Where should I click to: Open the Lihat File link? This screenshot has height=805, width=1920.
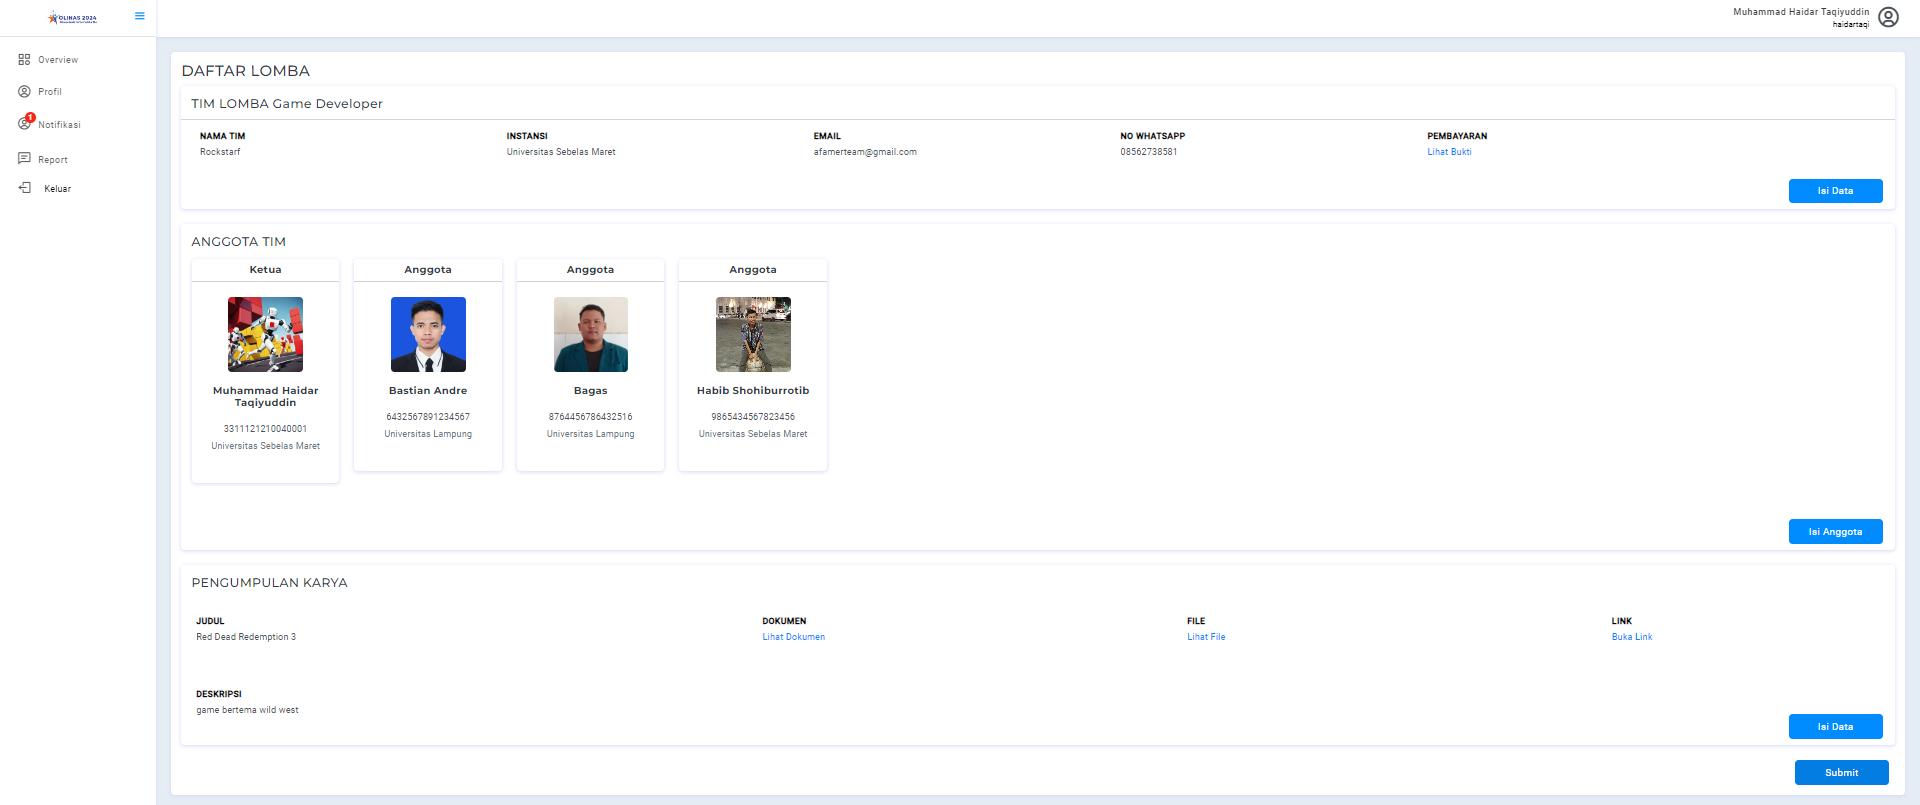click(1206, 637)
